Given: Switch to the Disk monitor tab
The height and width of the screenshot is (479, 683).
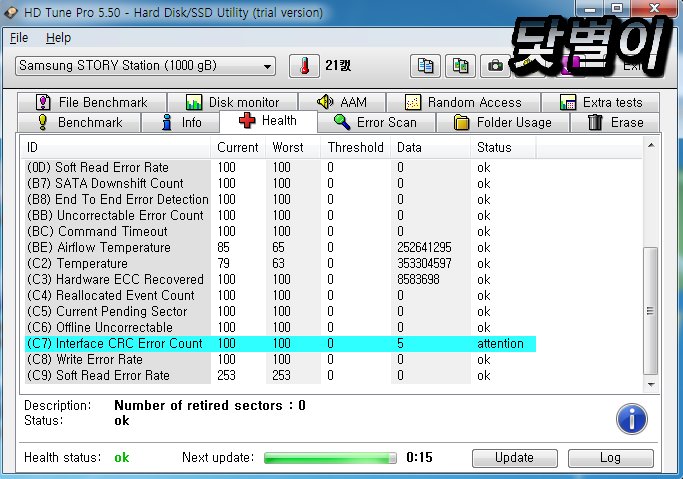Looking at the screenshot, I should (233, 102).
